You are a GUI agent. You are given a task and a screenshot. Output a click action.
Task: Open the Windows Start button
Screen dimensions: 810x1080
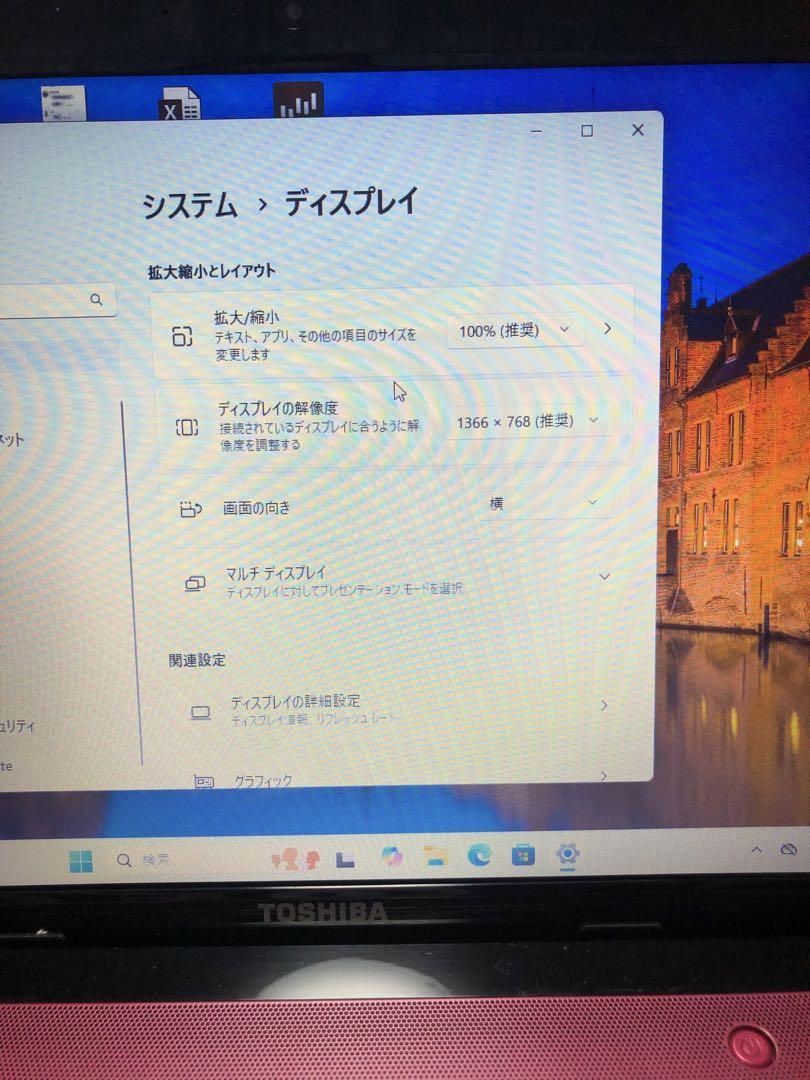[81, 861]
